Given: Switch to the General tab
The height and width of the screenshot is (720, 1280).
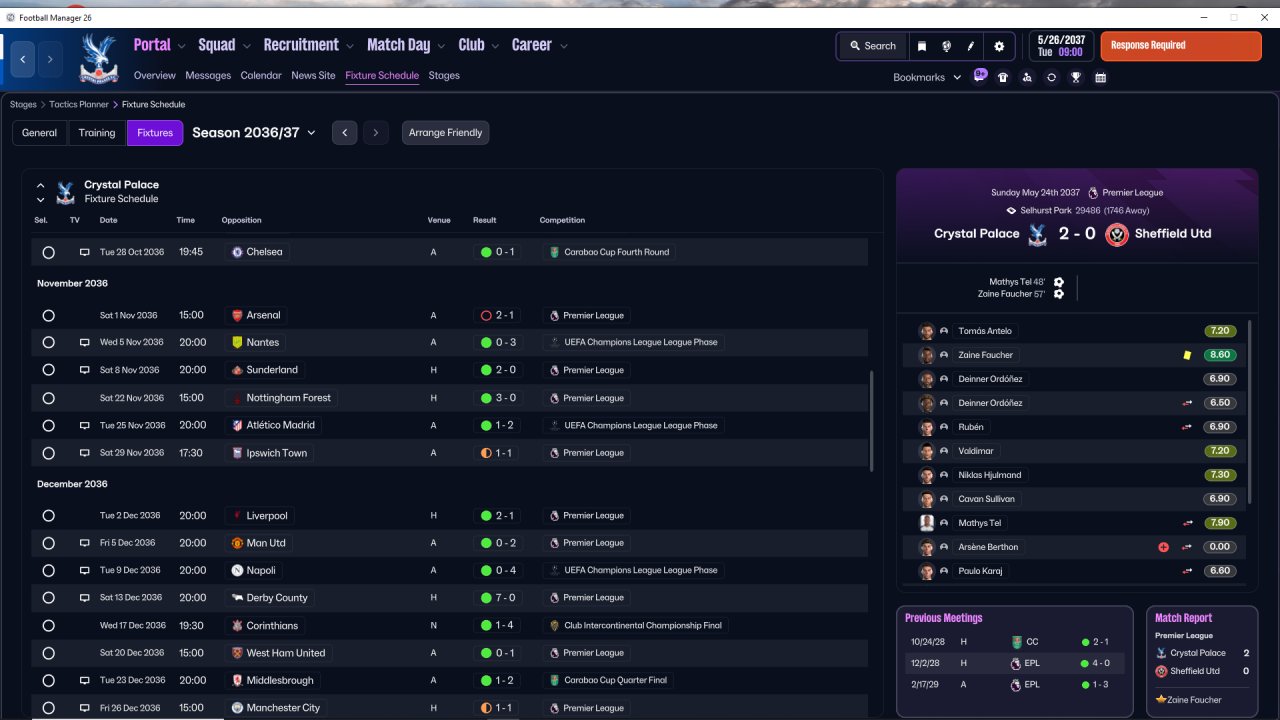Looking at the screenshot, I should click(40, 133).
